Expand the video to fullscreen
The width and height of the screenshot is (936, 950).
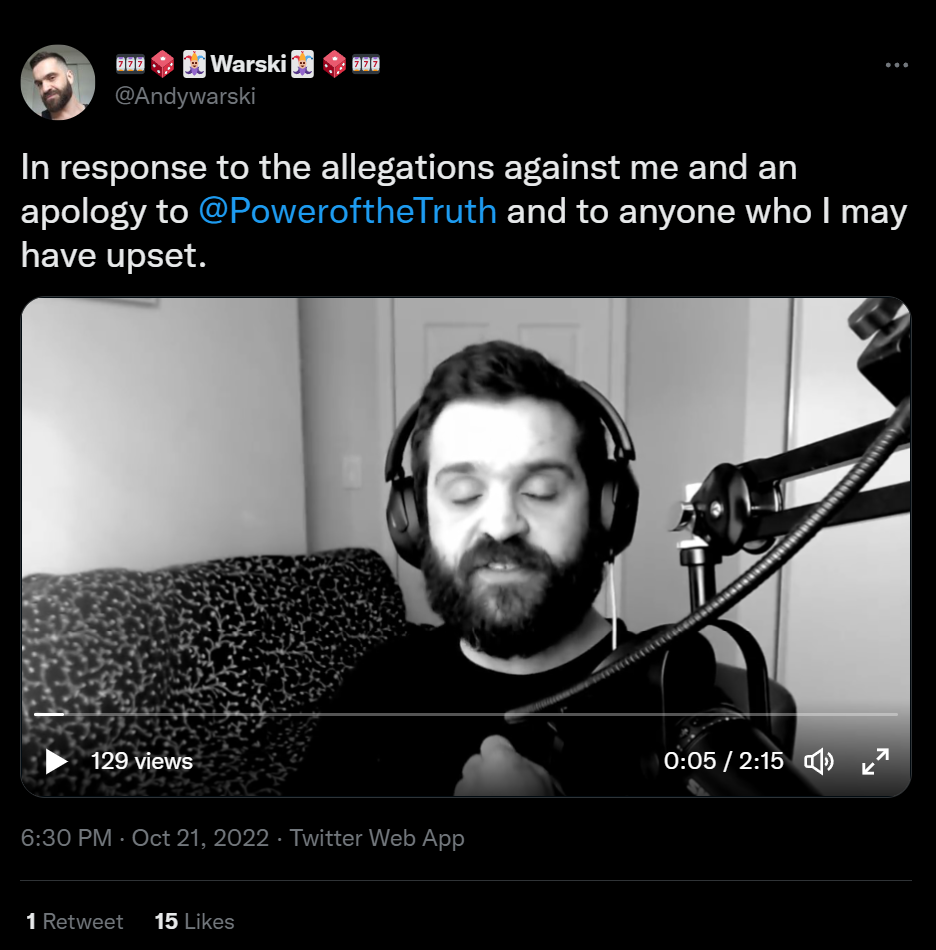[875, 762]
